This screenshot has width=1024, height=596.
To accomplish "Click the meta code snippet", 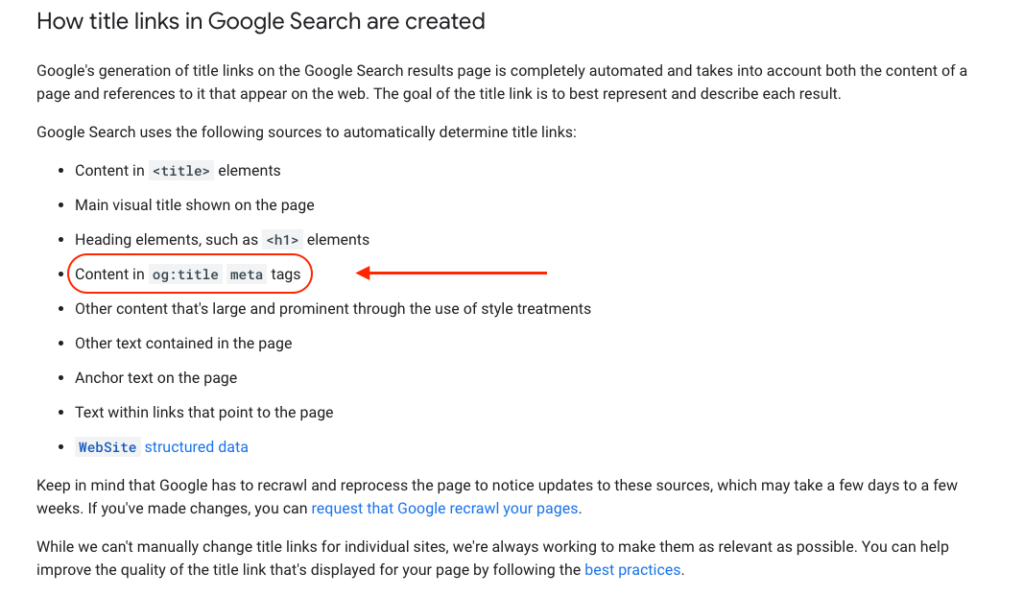I will coord(246,275).
